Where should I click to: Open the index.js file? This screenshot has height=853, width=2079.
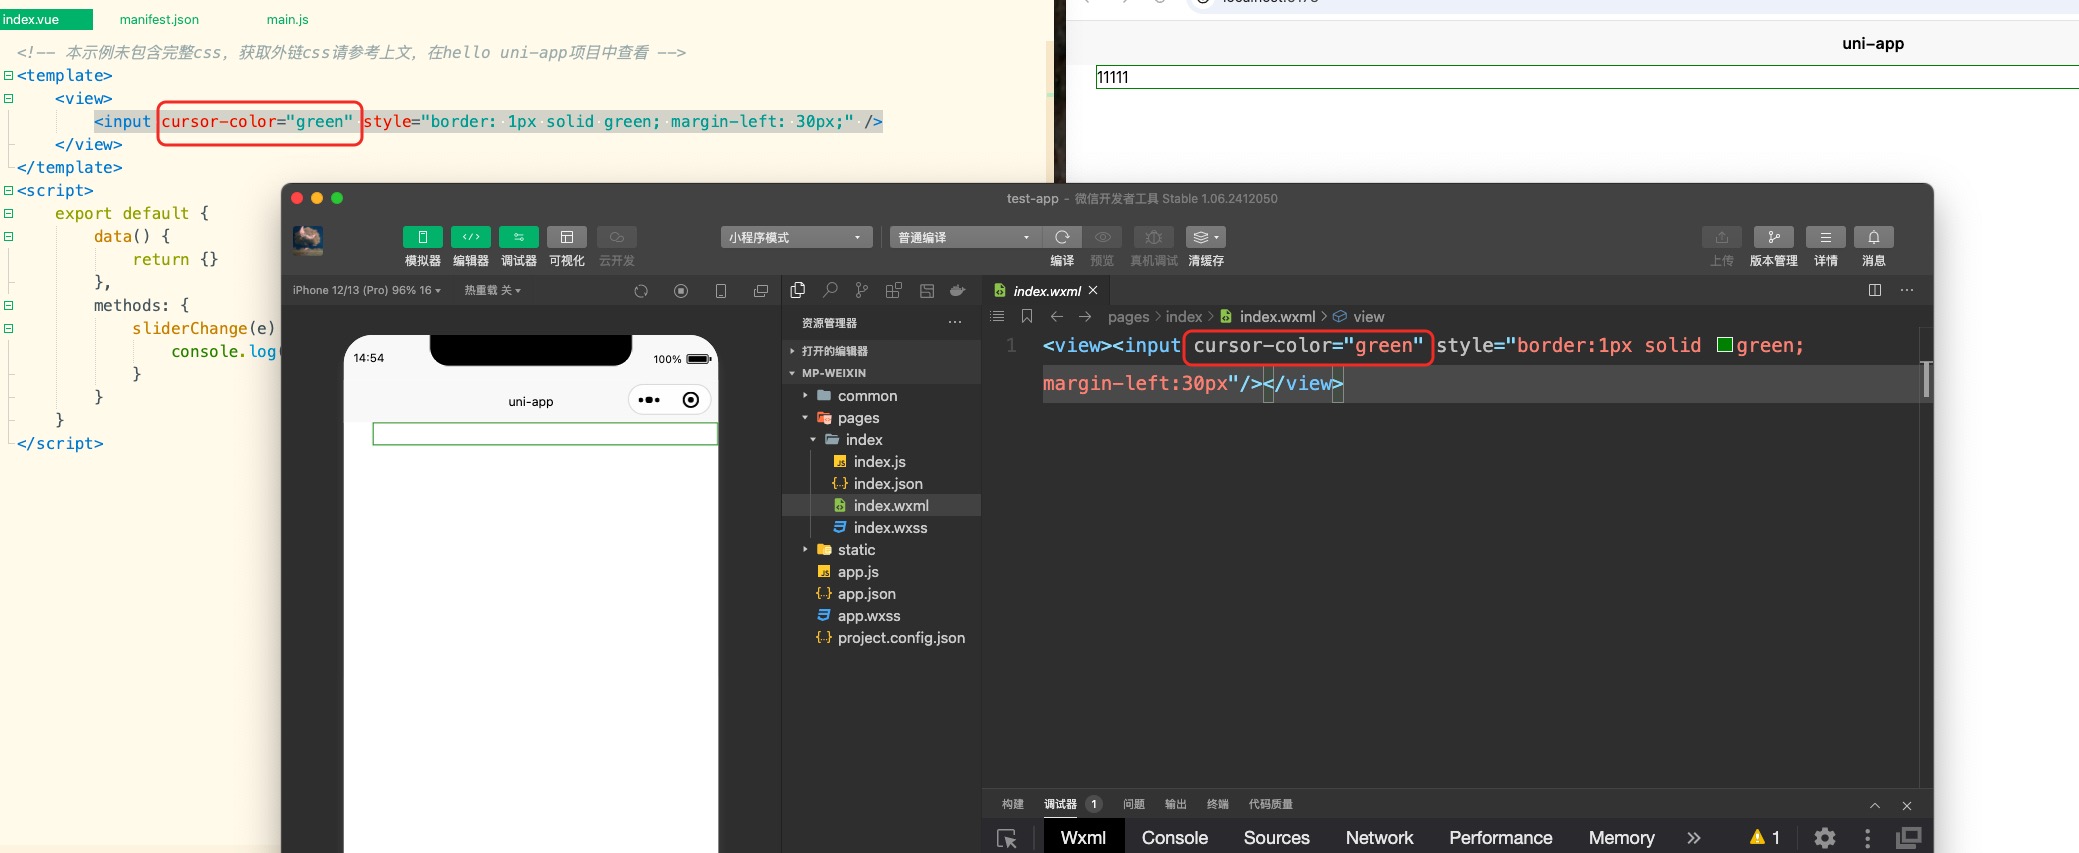tap(881, 462)
